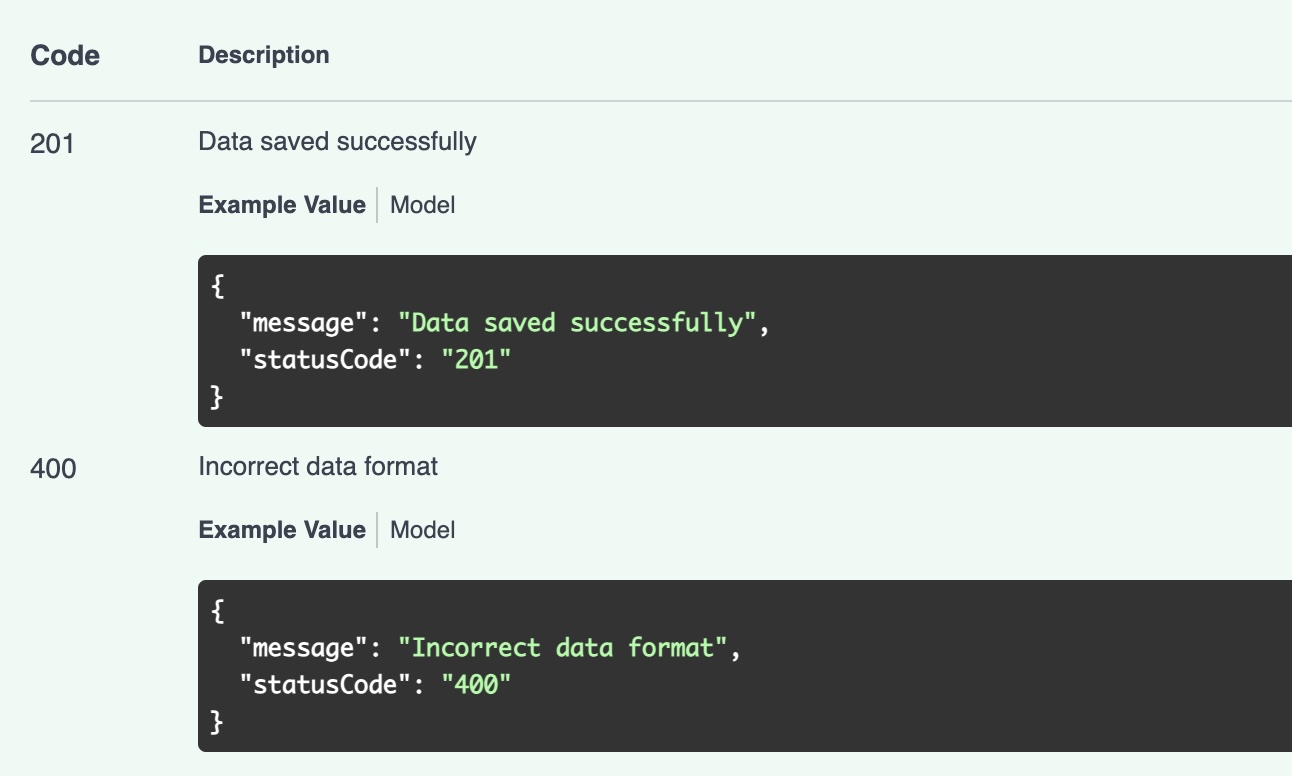
Task: Click the Description column header
Action: point(264,55)
